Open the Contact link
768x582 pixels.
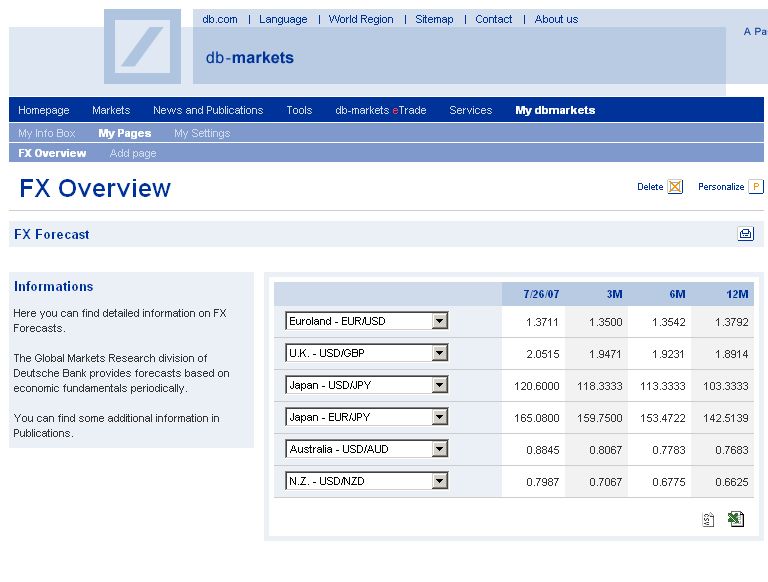[x=493, y=19]
